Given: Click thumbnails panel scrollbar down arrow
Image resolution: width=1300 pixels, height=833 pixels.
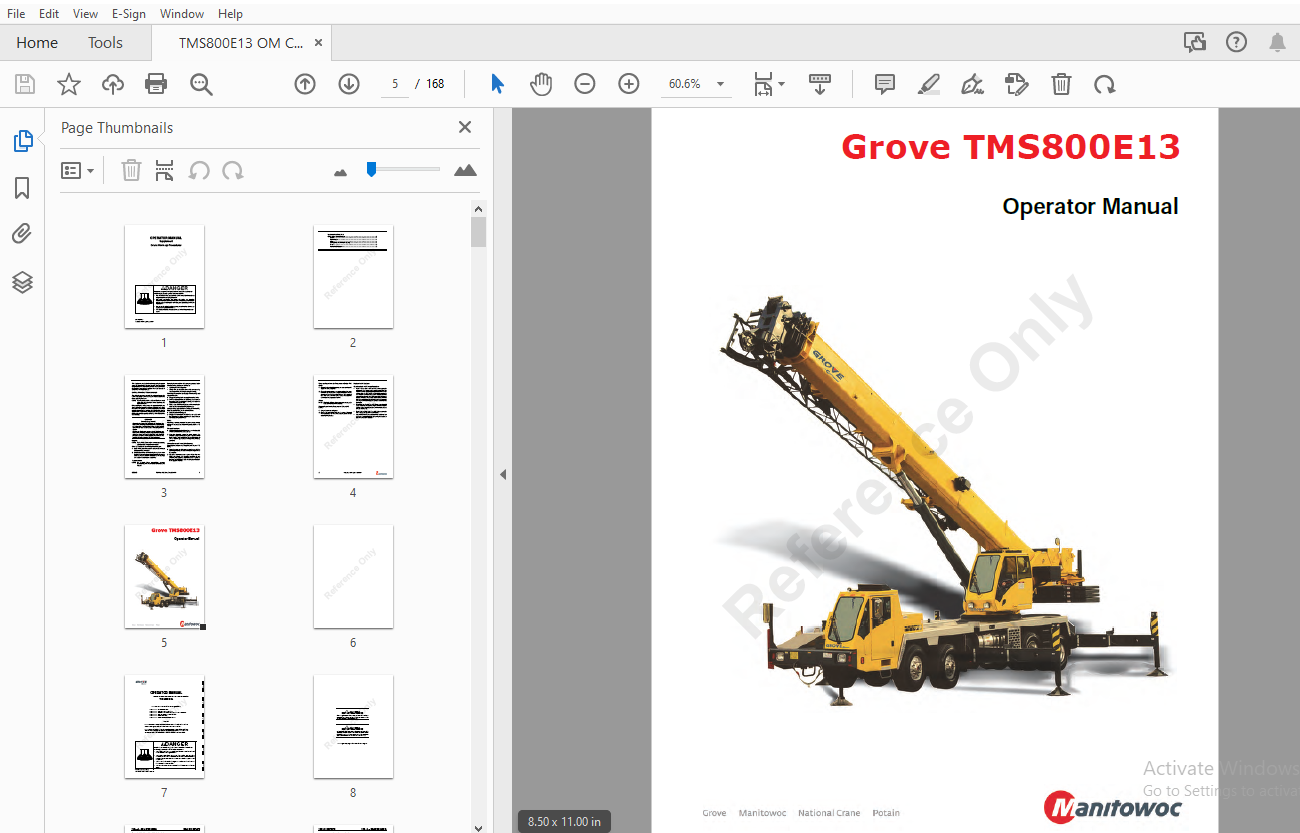Looking at the screenshot, I should coord(478,826).
